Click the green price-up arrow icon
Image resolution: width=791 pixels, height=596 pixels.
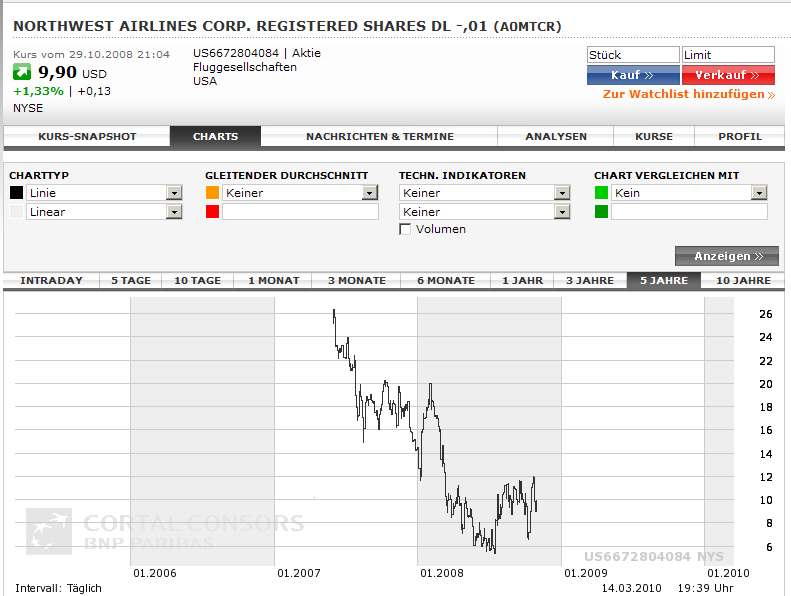22,72
